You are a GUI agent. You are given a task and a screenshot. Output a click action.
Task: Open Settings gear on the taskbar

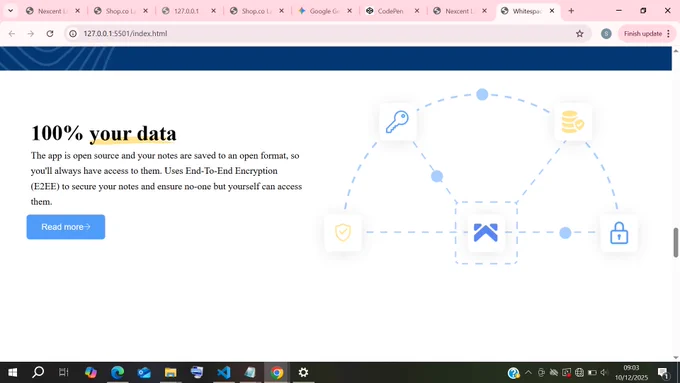coord(303,372)
